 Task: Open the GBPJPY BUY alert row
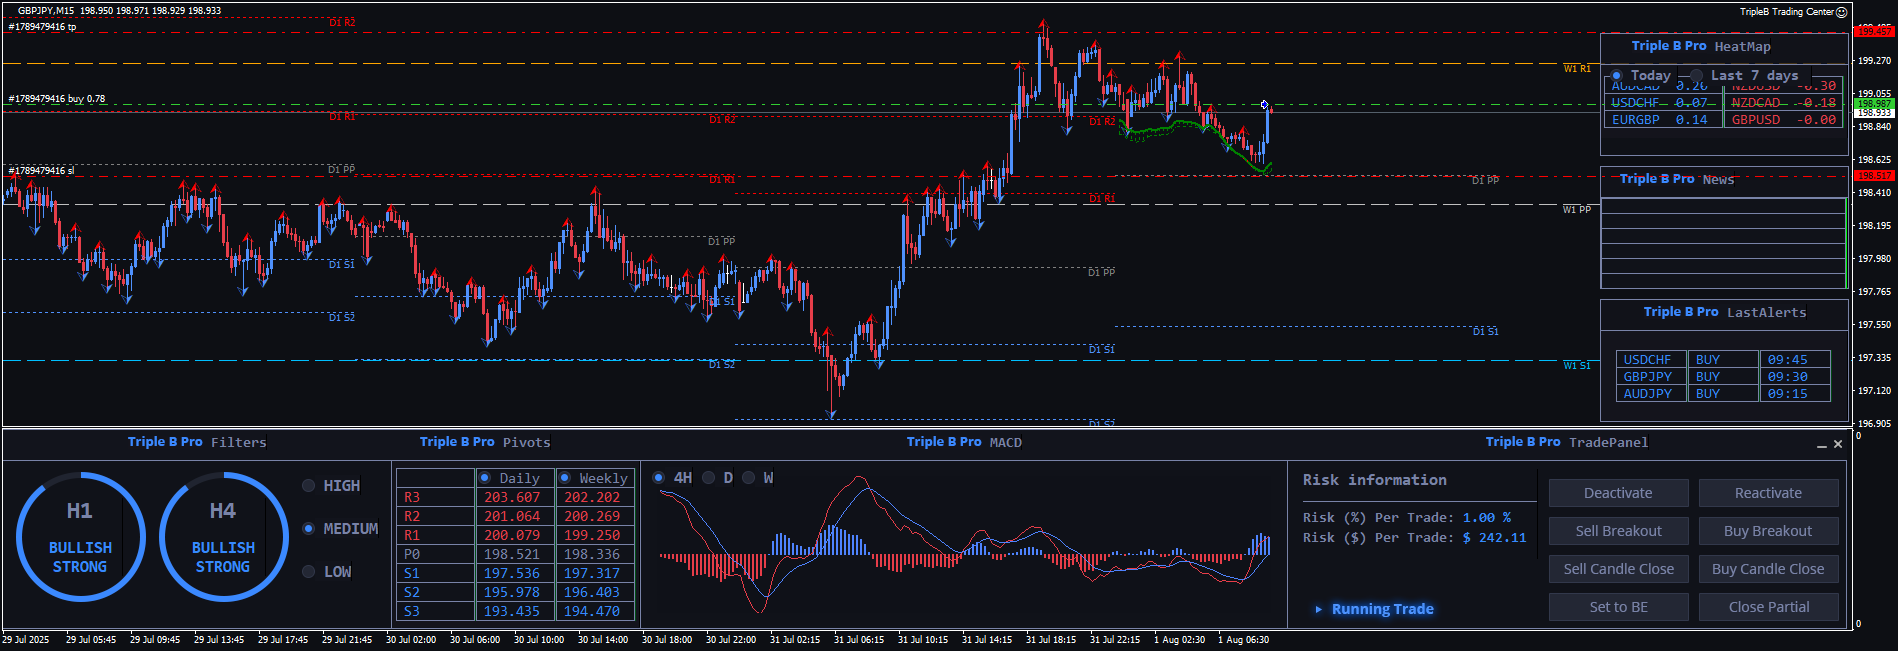pos(1723,377)
